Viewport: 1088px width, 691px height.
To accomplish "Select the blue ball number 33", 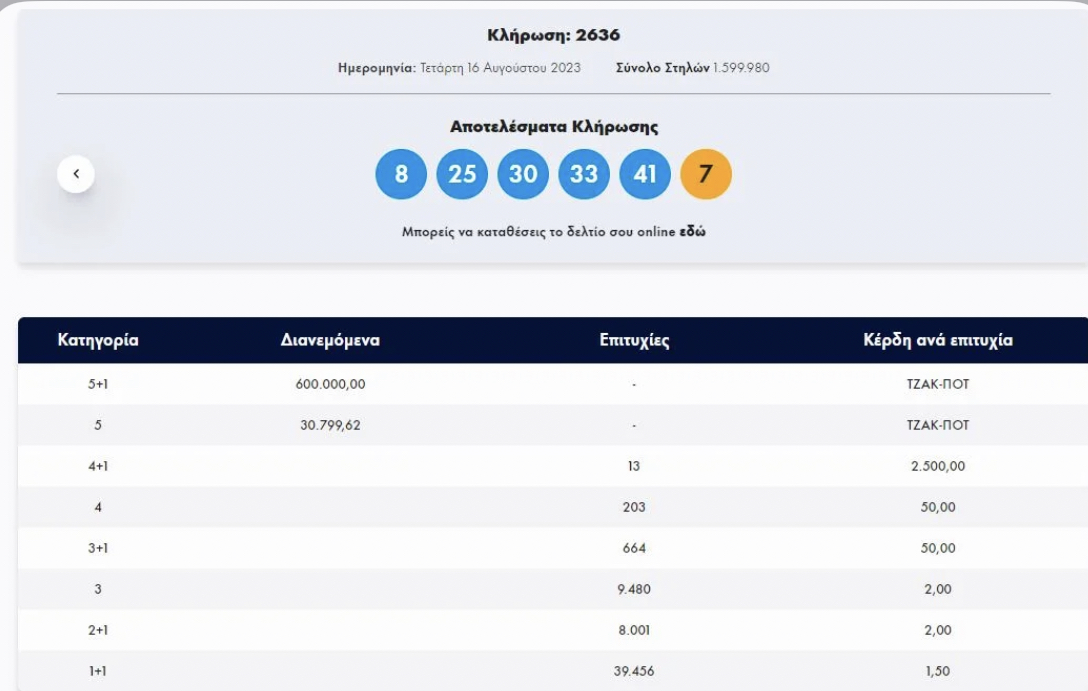I will 584,174.
